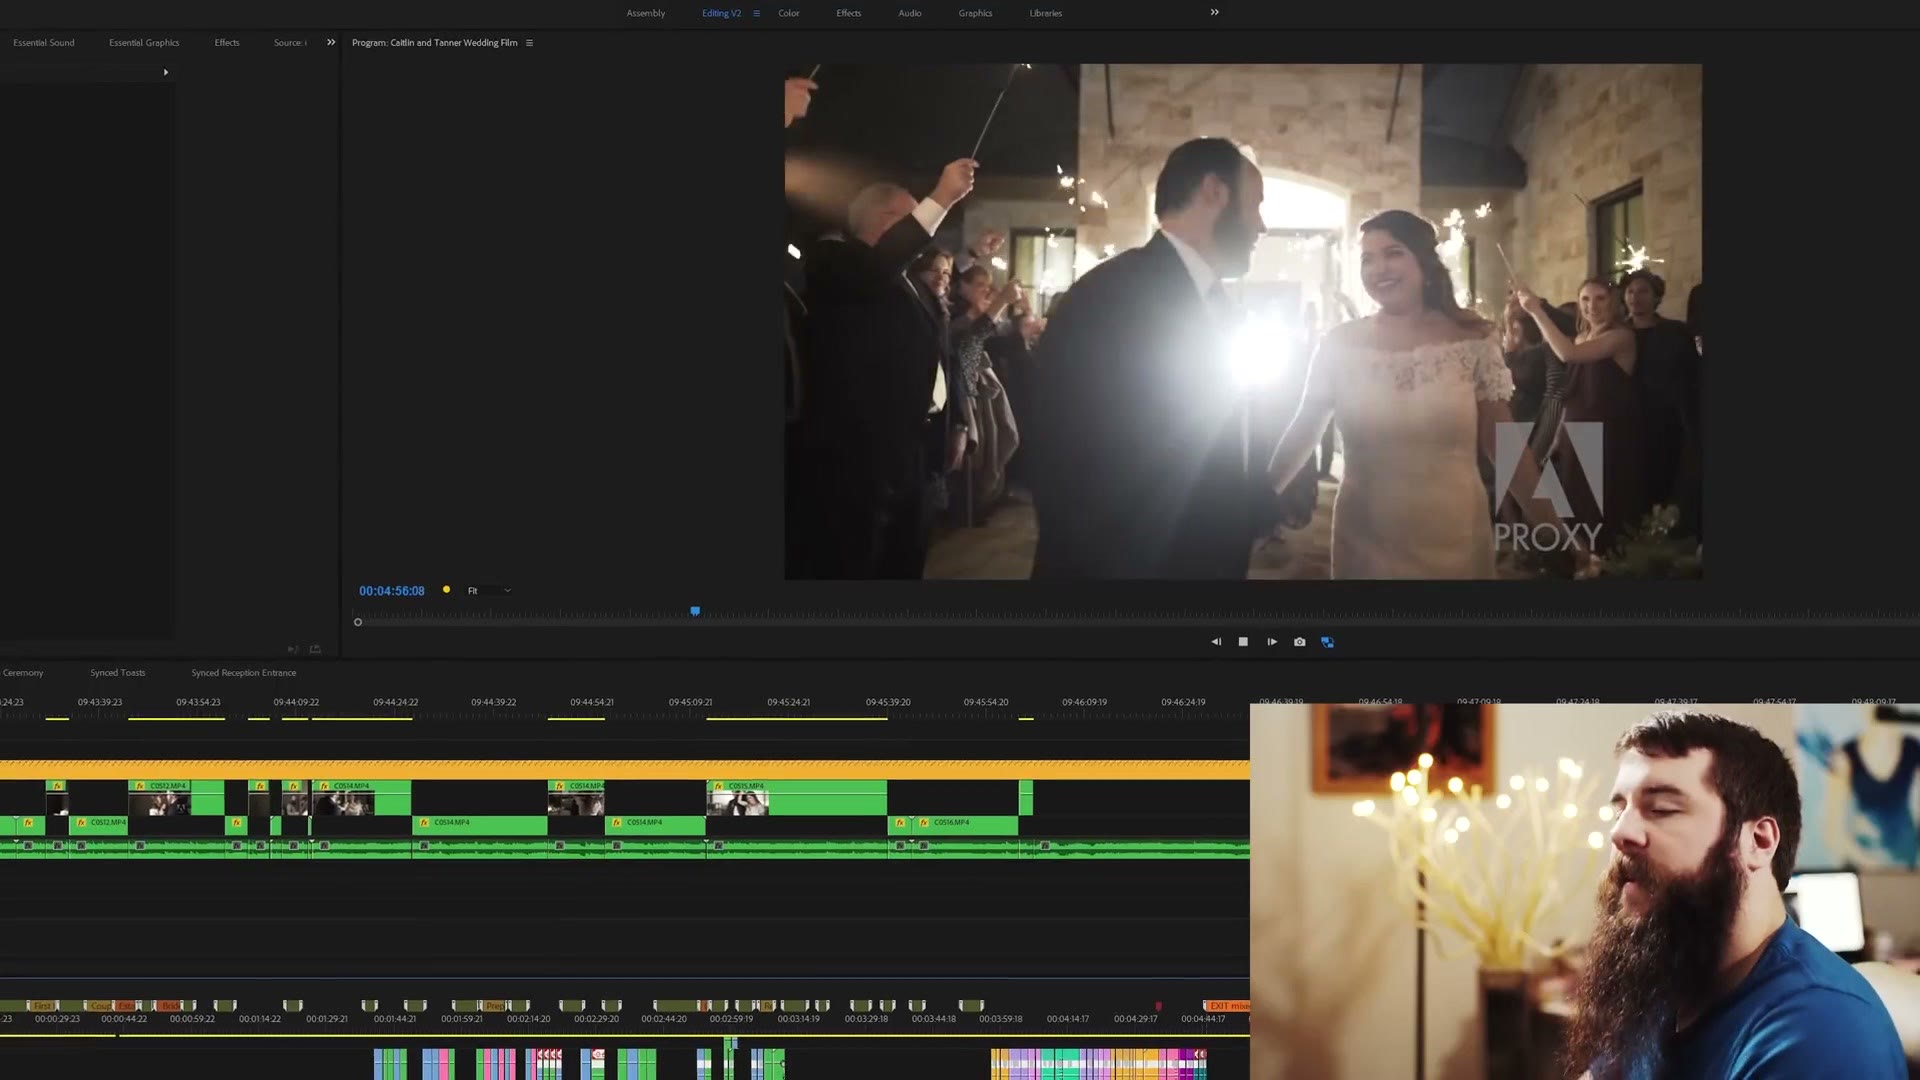Click the fx badge on C0516.MP4 clip
The width and height of the screenshot is (1920, 1080).
[x=924, y=823]
